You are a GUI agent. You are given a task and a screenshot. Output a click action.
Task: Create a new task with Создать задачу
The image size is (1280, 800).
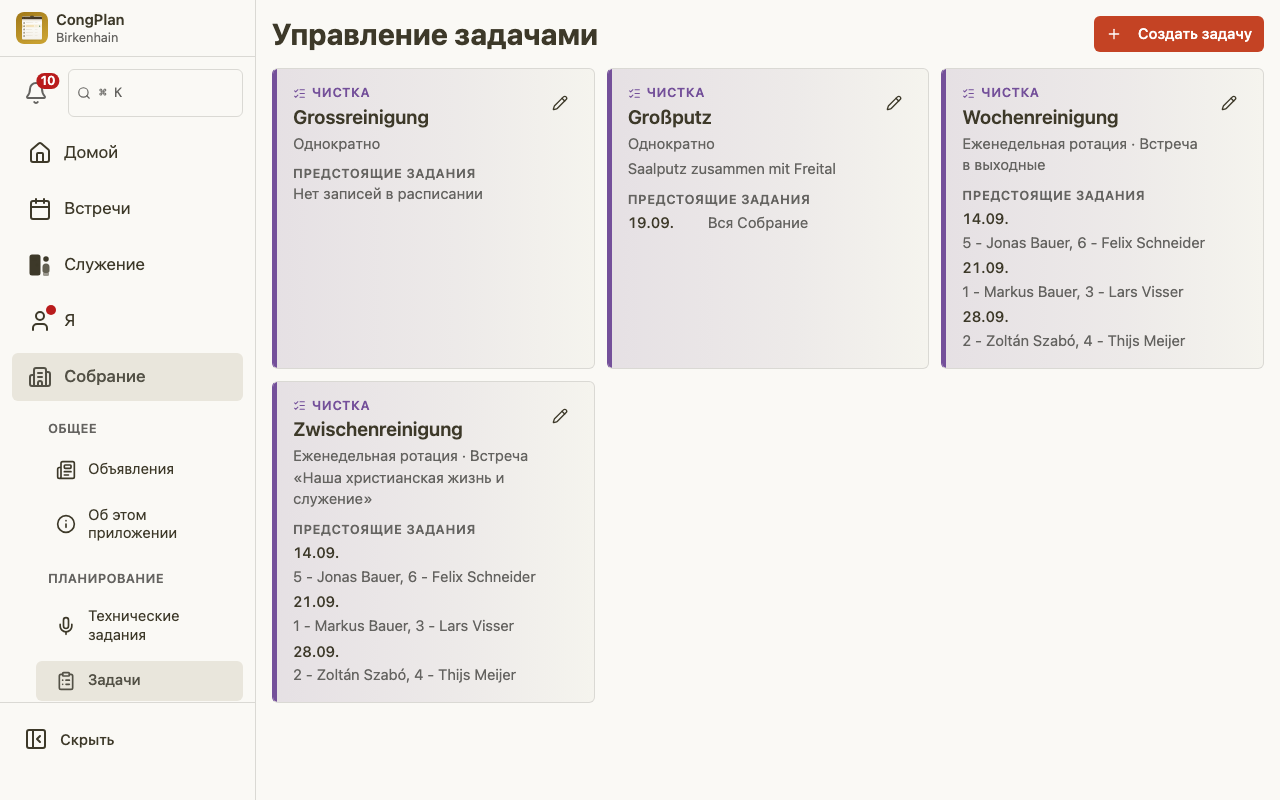click(x=1179, y=34)
